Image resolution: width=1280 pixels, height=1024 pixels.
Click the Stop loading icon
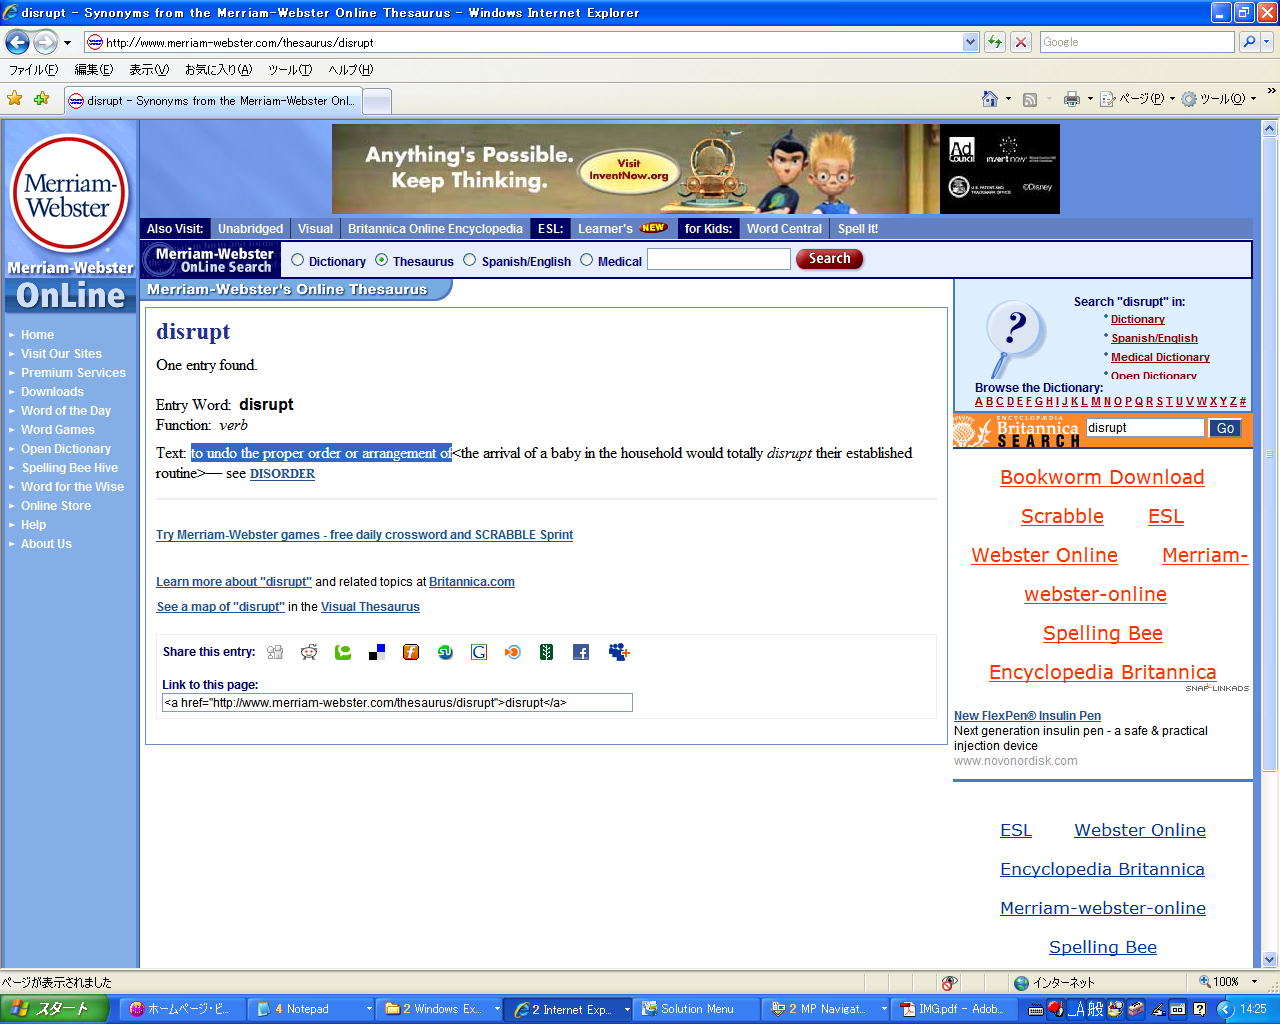click(1021, 42)
